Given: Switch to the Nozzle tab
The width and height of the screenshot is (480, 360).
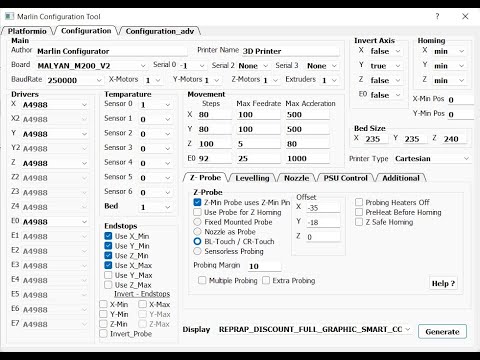Looking at the screenshot, I should point(296,178).
